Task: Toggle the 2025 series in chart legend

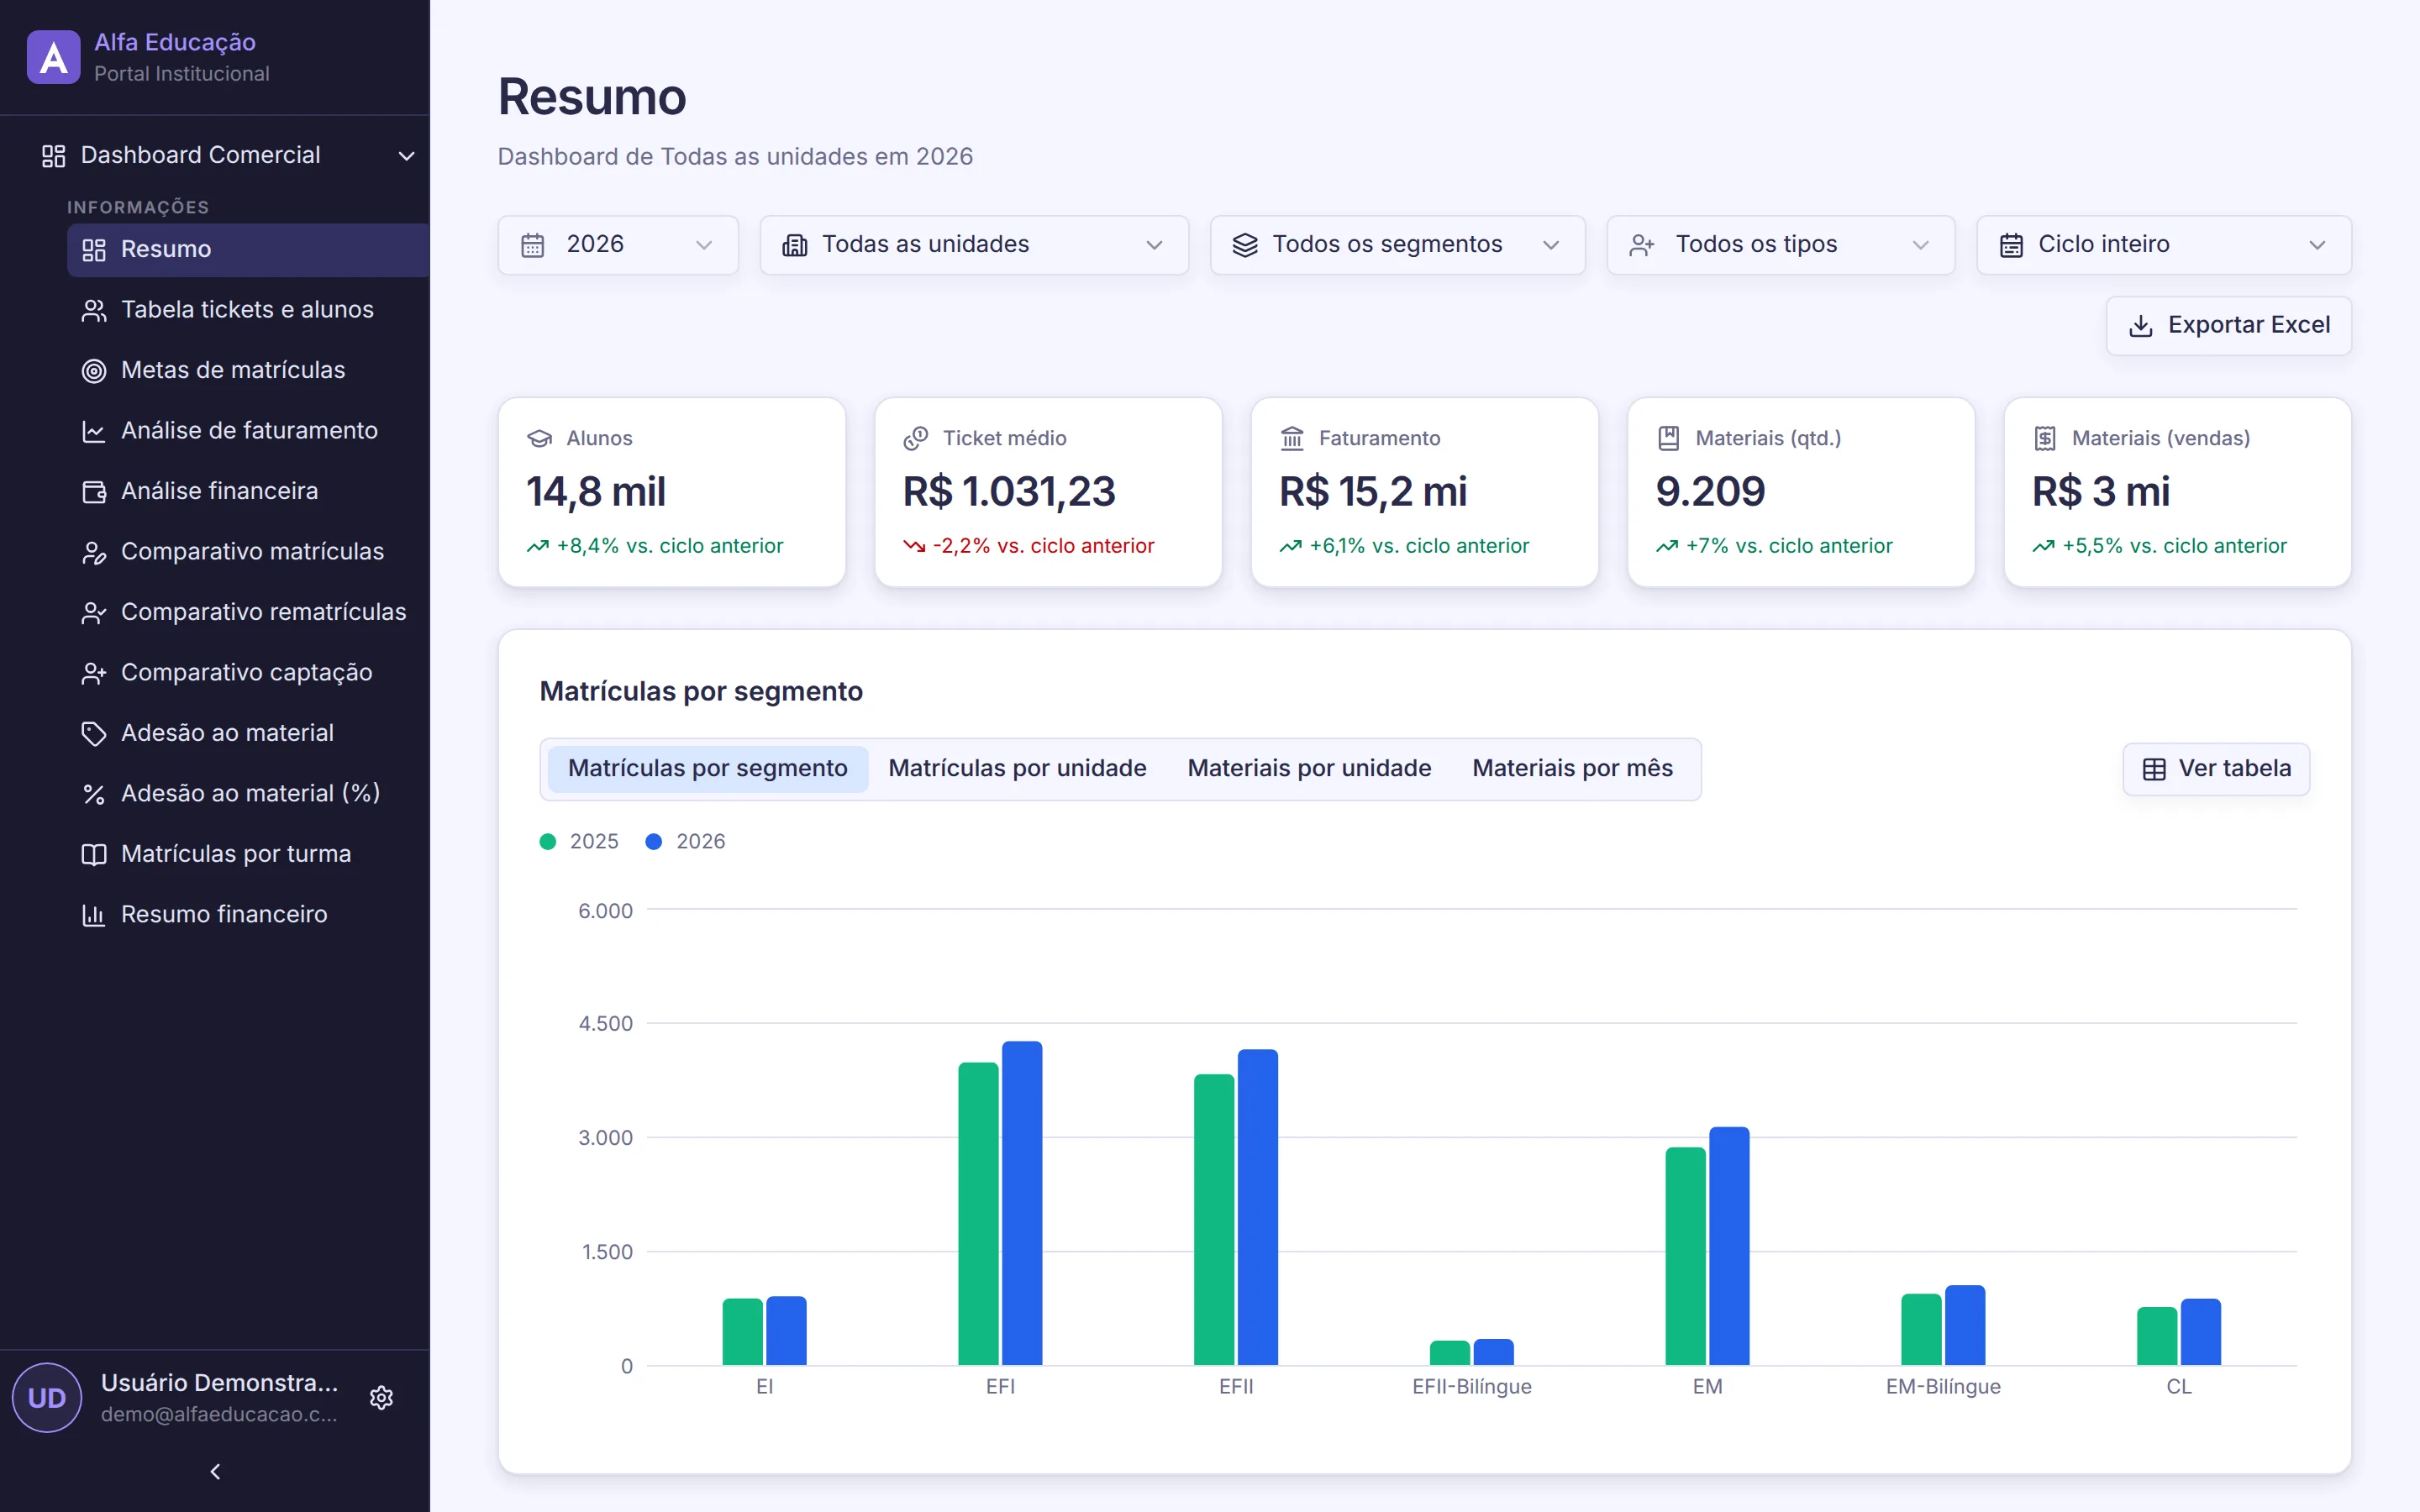Action: click(x=579, y=842)
